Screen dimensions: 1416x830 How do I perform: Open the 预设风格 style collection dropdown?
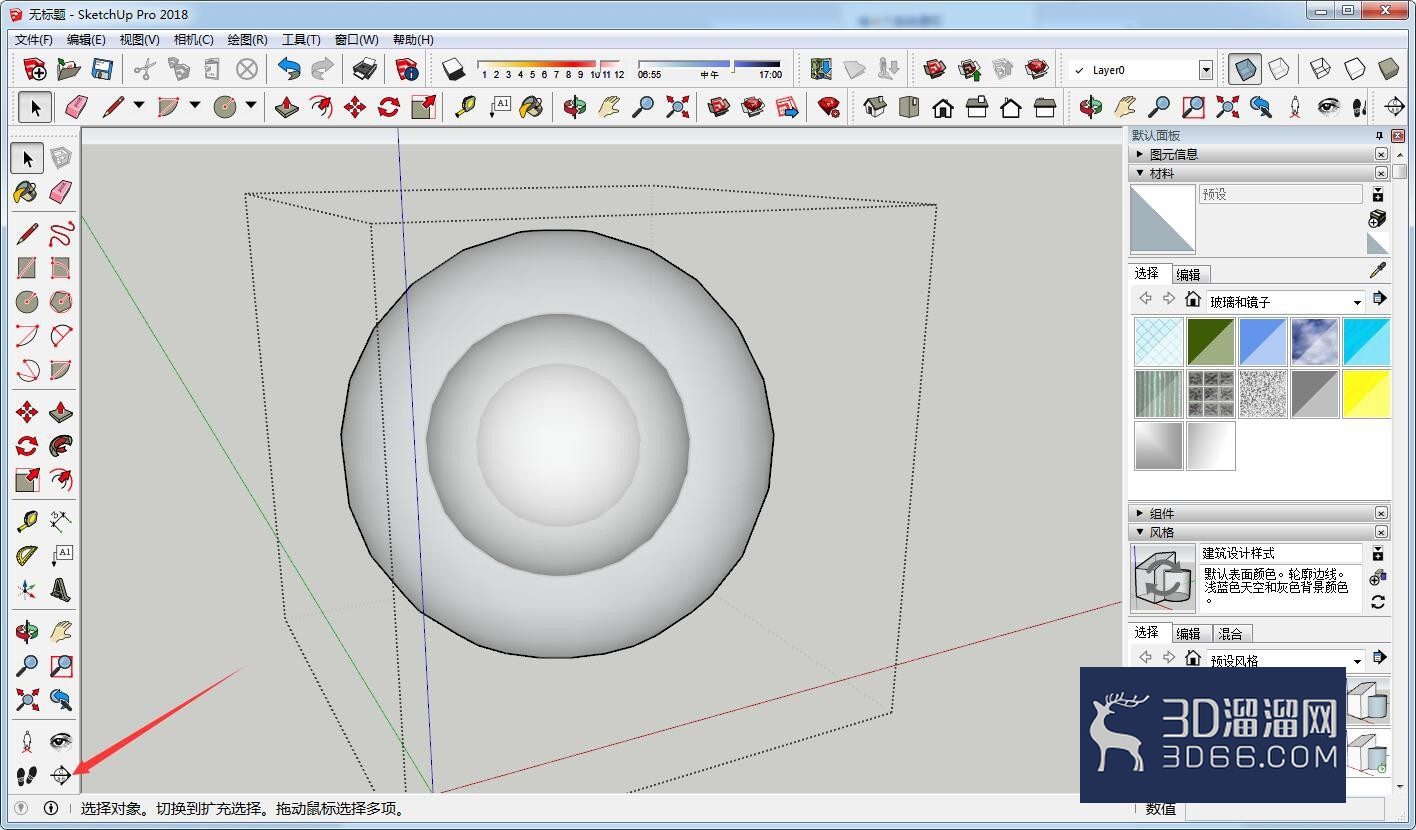[x=1357, y=661]
